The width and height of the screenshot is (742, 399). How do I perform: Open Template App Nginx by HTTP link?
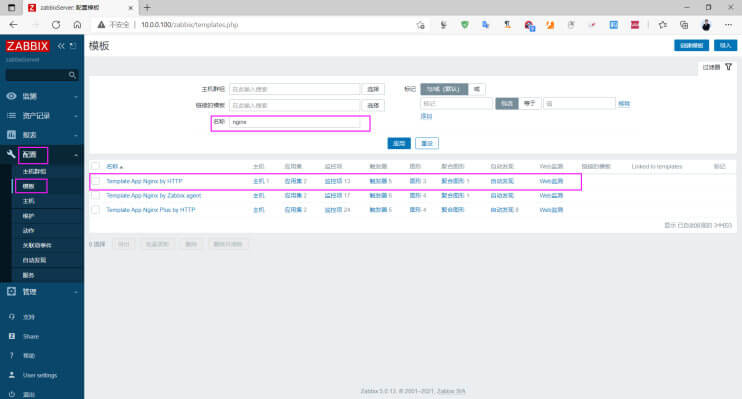[144, 181]
